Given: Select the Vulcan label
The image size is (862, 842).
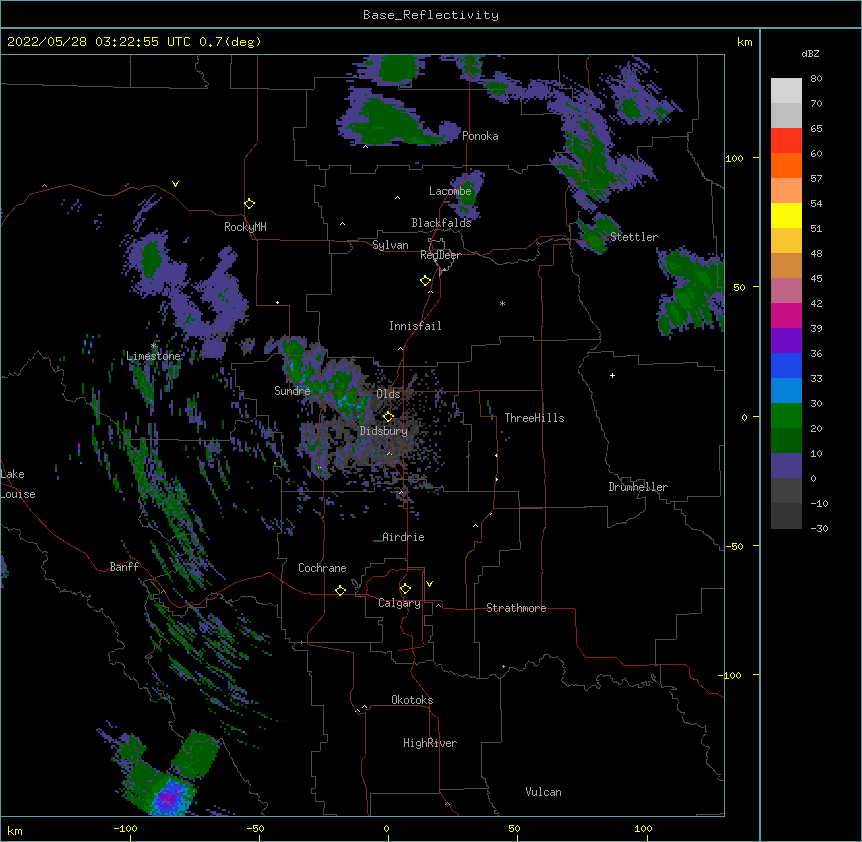Looking at the screenshot, I should [543, 792].
